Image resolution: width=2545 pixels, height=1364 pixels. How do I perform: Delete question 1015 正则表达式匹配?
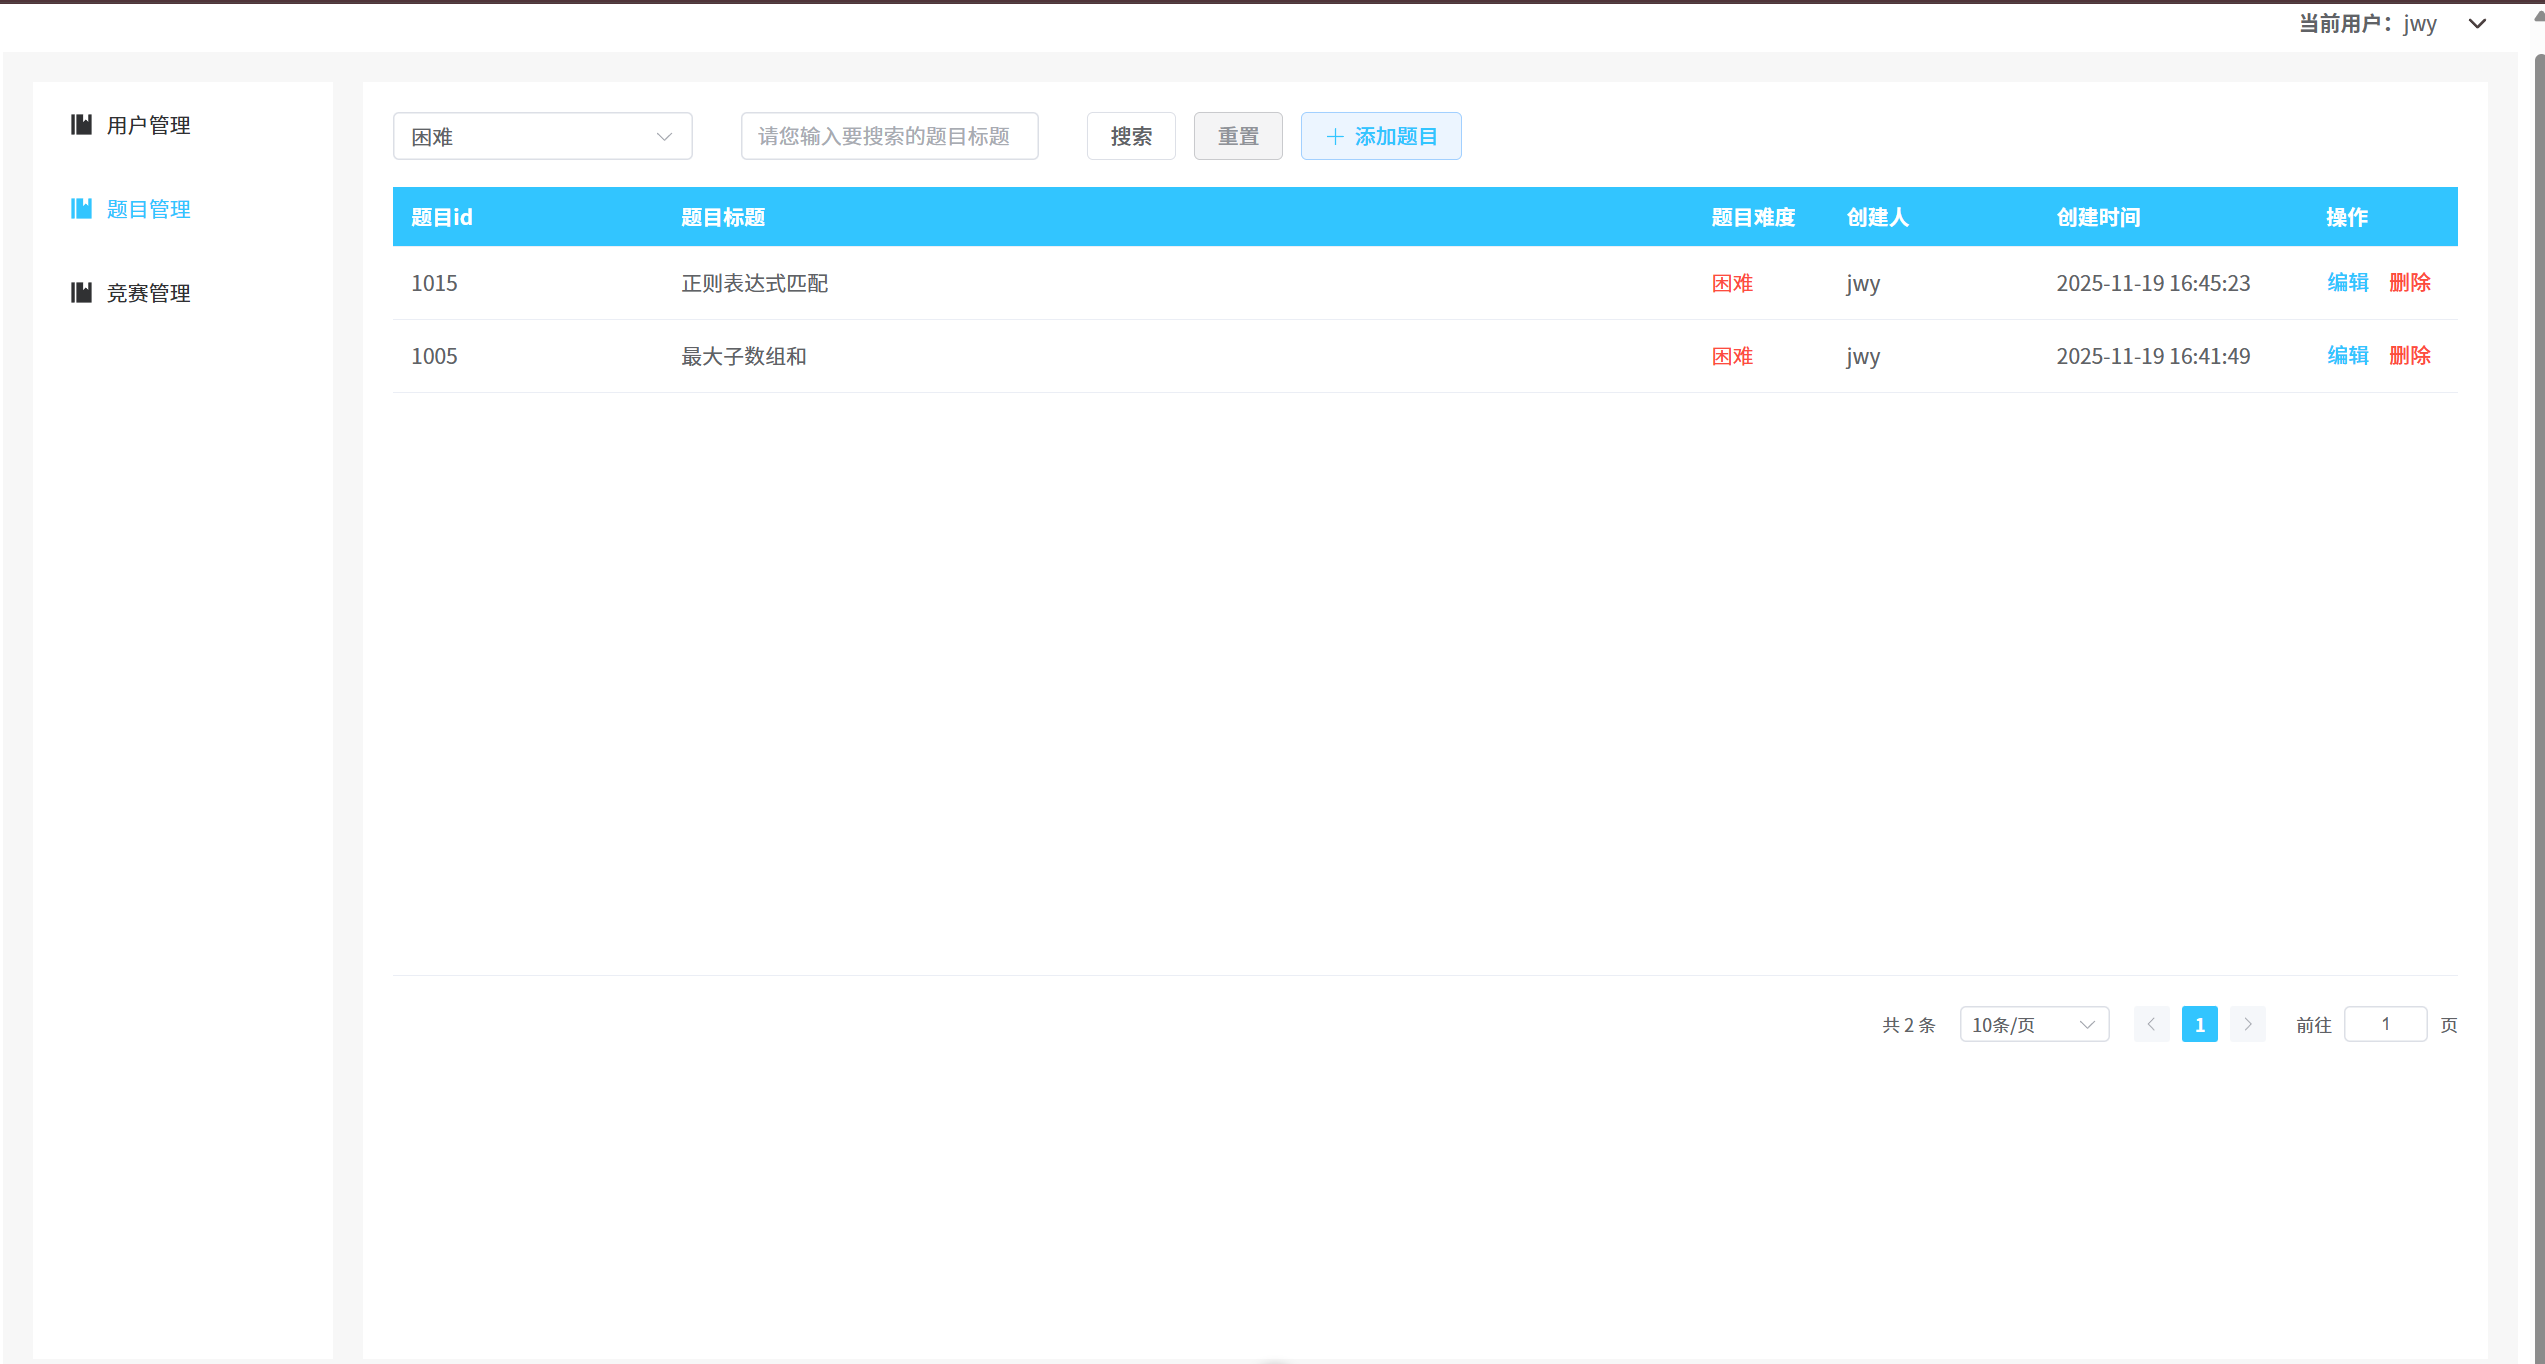[x=2409, y=283]
